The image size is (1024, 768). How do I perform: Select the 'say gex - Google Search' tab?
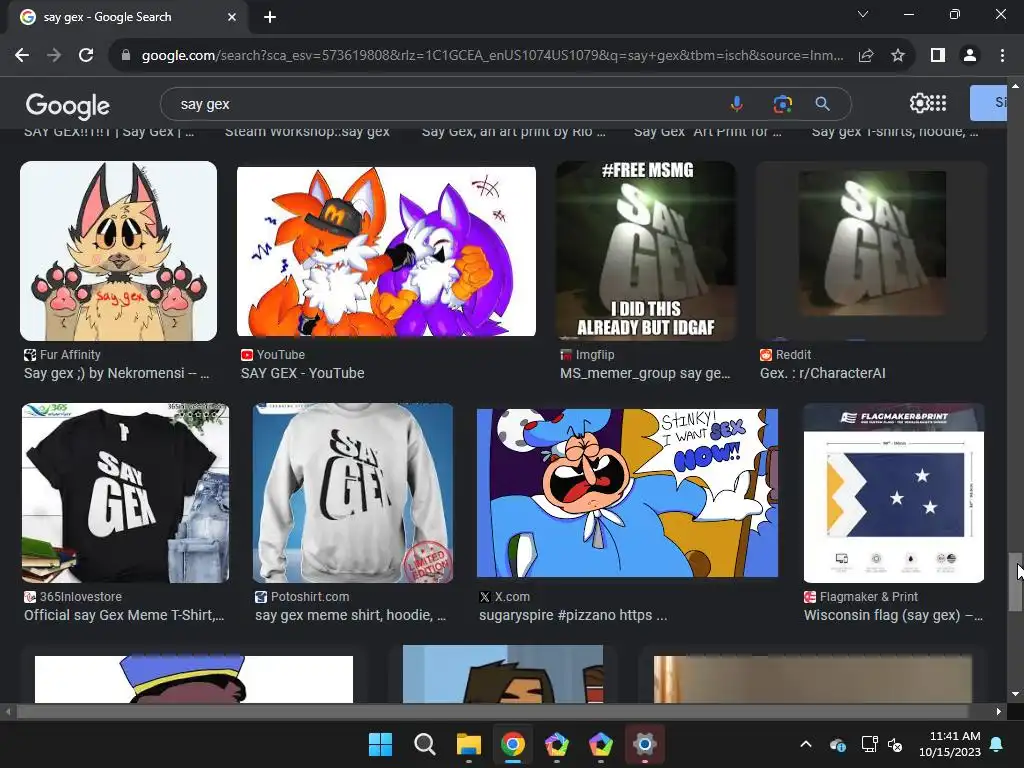pos(127,17)
